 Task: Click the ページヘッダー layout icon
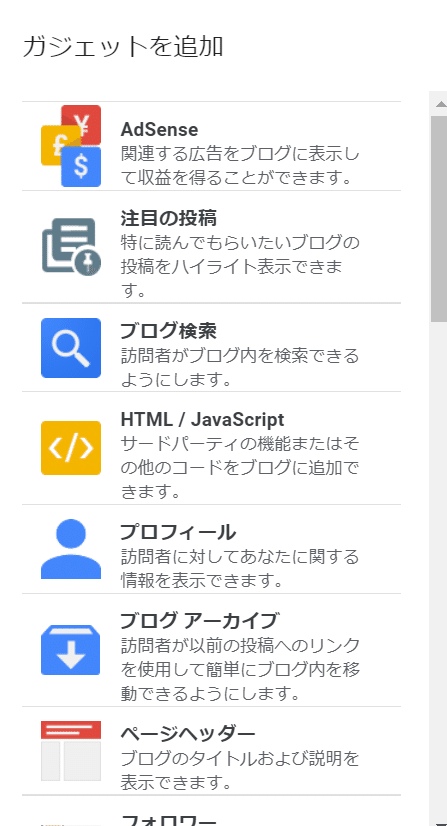(71, 751)
